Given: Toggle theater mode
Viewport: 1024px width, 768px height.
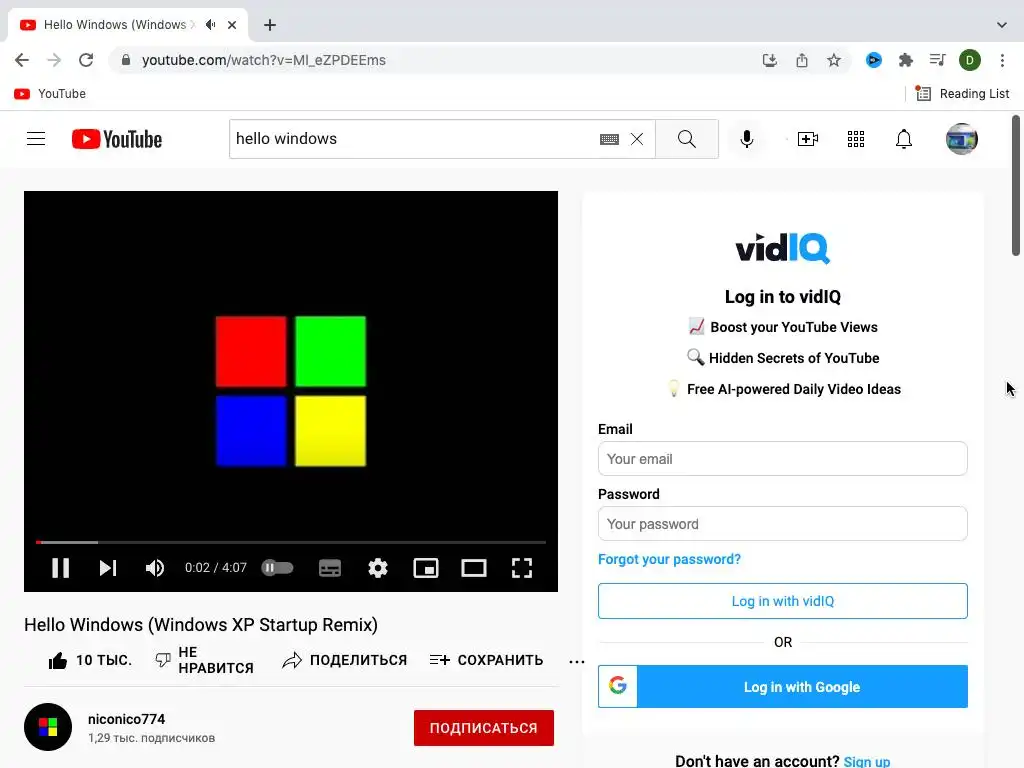Looking at the screenshot, I should coord(473,568).
